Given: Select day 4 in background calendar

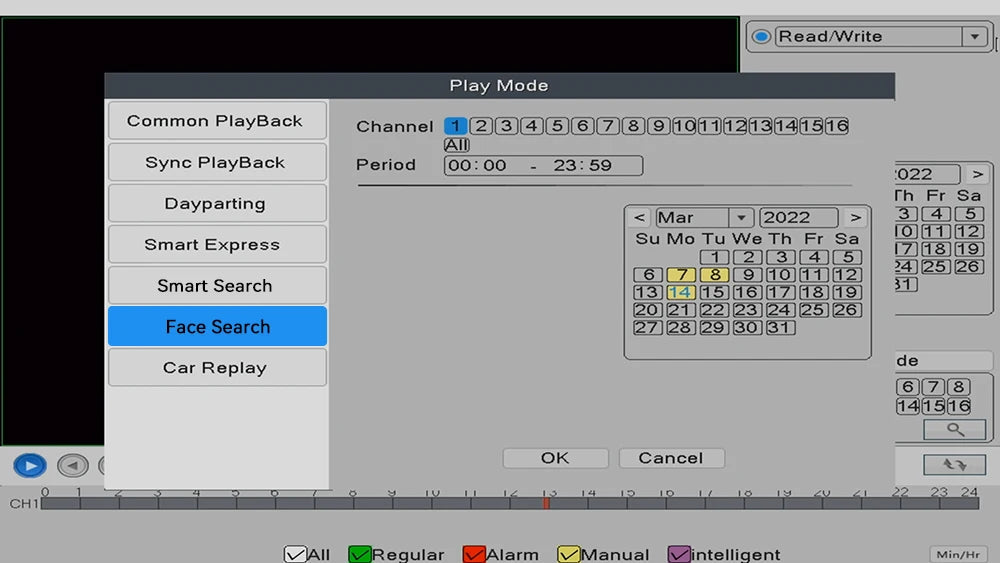Looking at the screenshot, I should click(x=936, y=214).
